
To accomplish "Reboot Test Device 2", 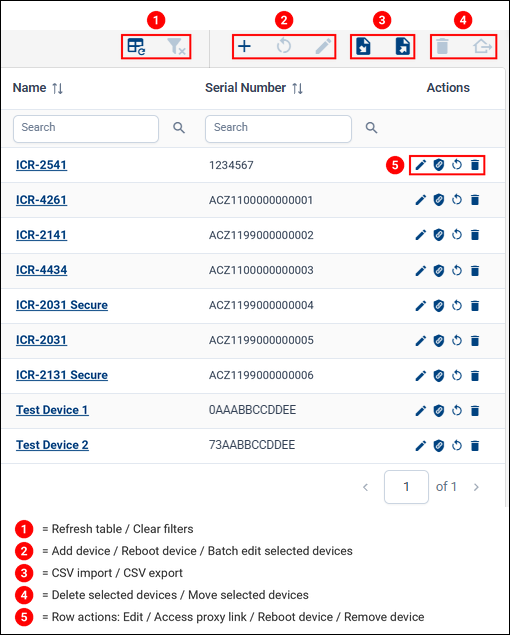I will click(457, 446).
